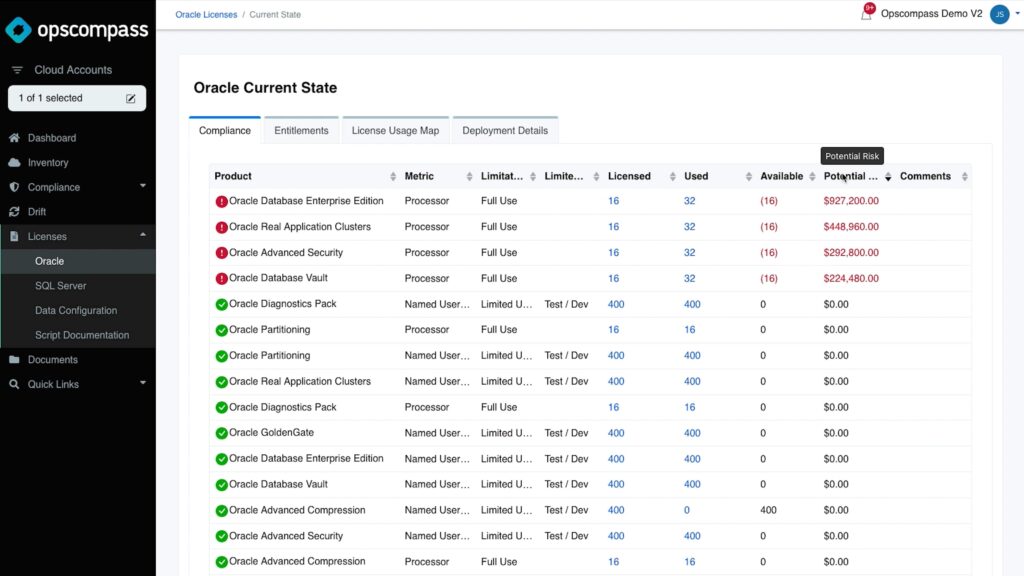Expand the Compliance sidebar menu caret
This screenshot has width=1024, height=576.
tap(143, 186)
